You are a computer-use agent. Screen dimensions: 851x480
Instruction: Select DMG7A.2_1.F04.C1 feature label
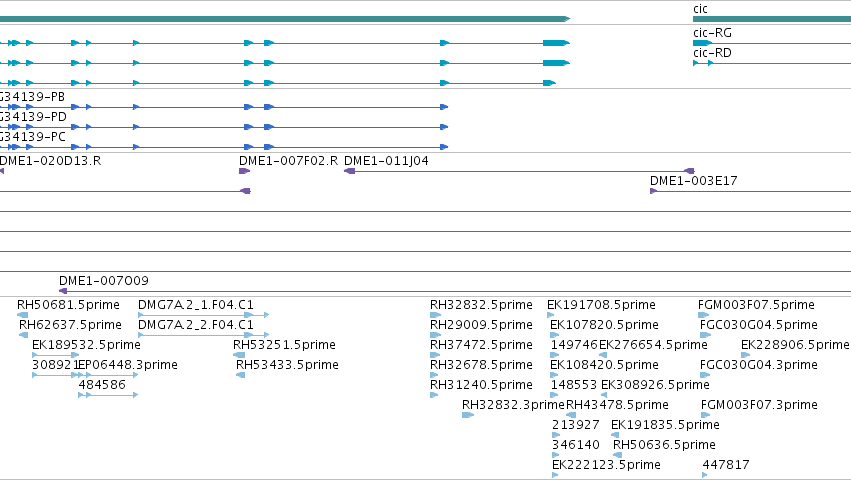tap(196, 305)
